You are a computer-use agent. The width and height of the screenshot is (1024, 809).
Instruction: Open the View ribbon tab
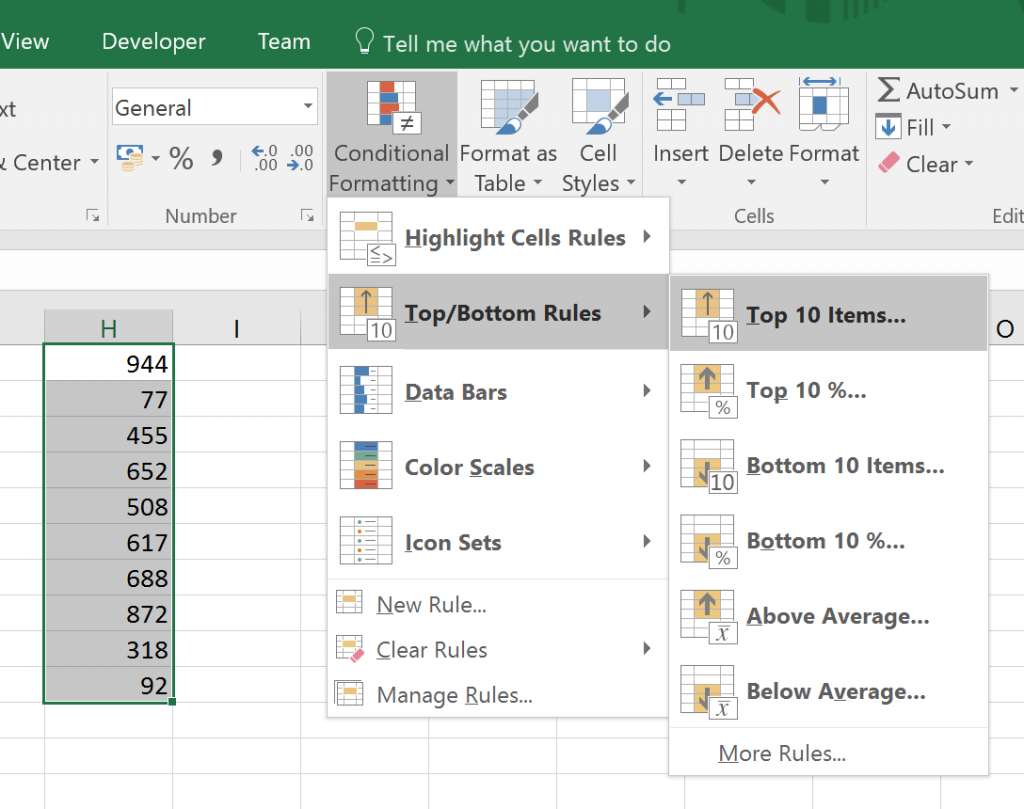(x=25, y=41)
